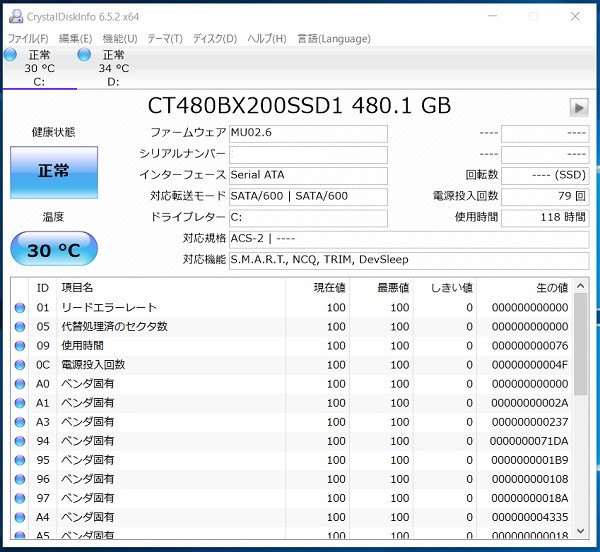
Task: Click status orb for attribute 94
Action: tap(20, 441)
